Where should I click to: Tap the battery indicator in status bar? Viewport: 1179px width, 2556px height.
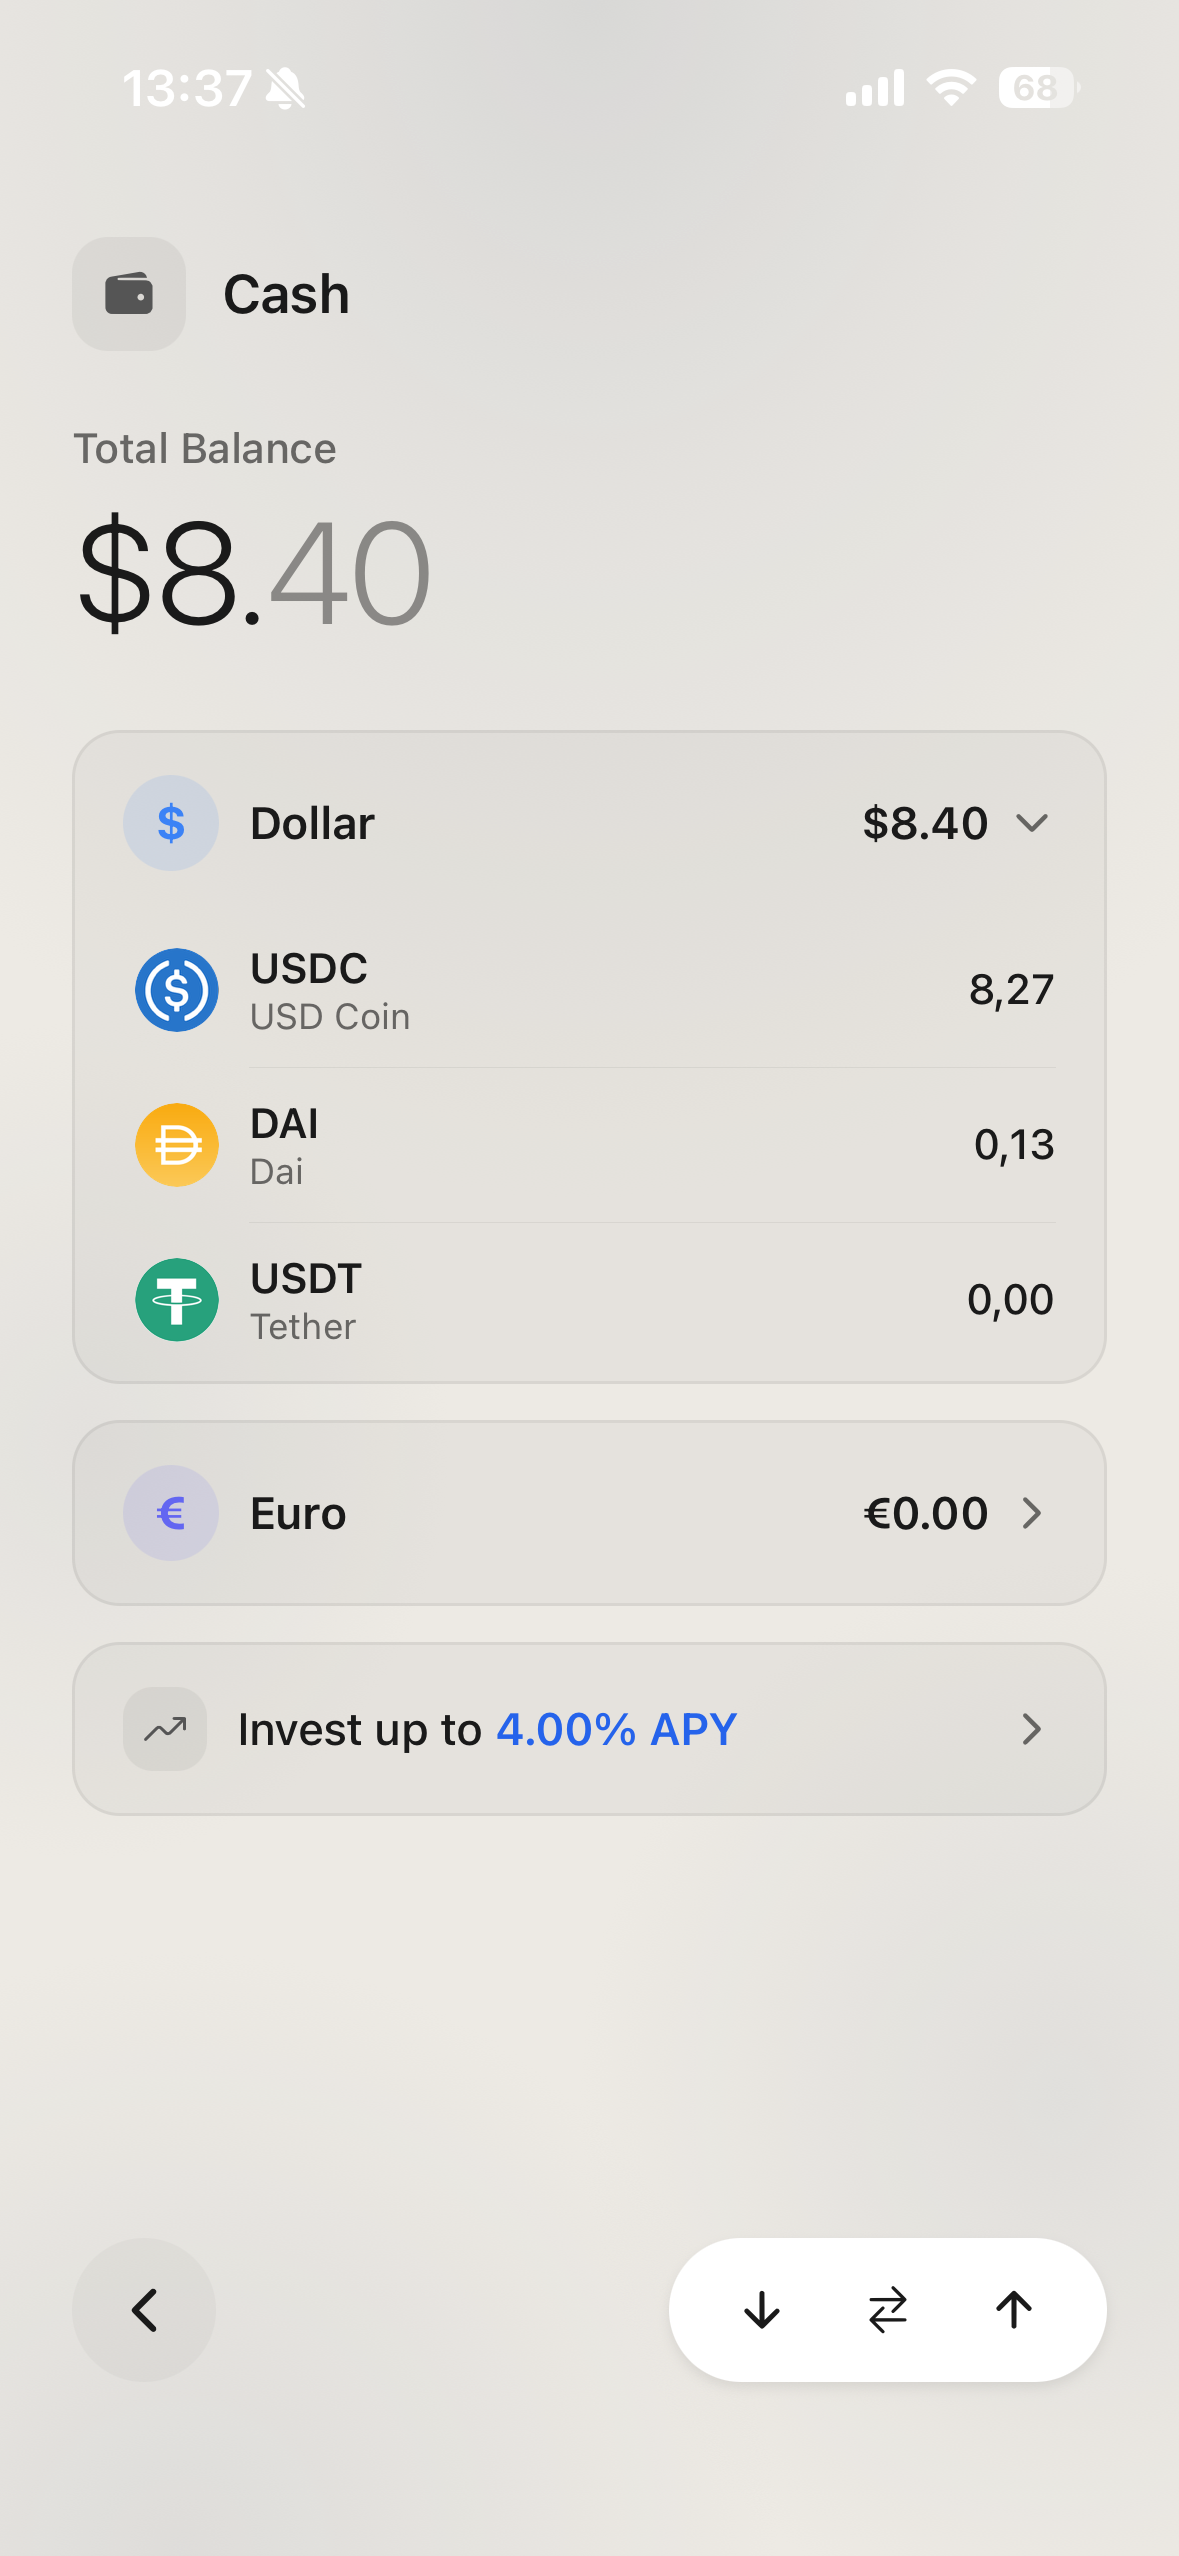(x=1037, y=88)
